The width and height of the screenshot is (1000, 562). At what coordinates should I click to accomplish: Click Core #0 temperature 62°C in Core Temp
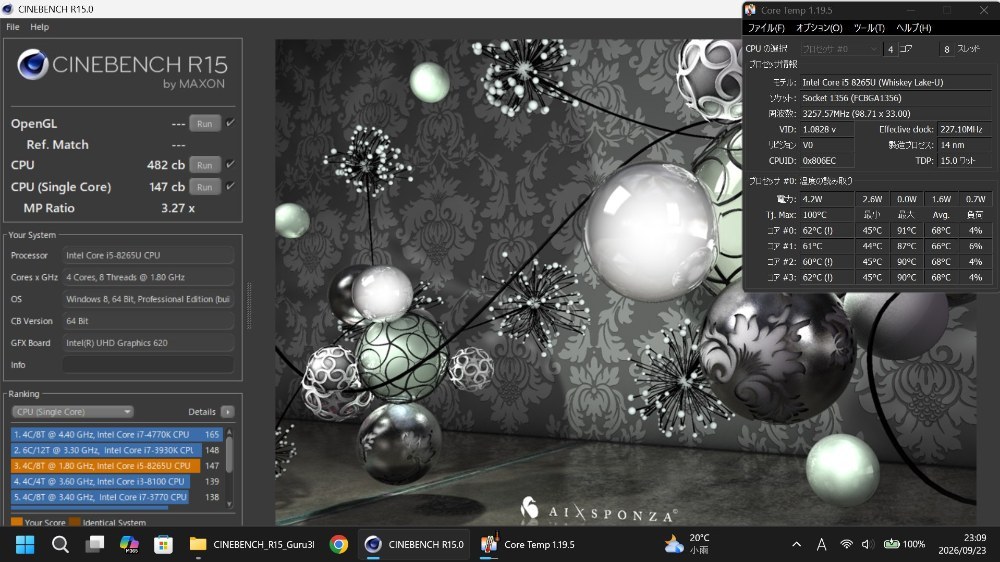[827, 230]
